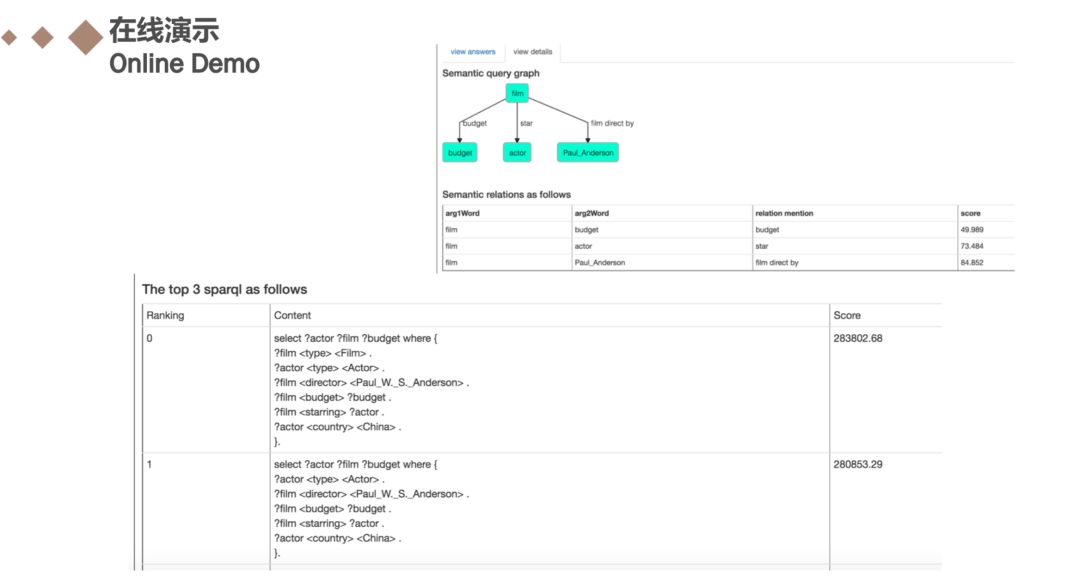The height and width of the screenshot is (583, 1080).
Task: Click the 'Online Demo' slide title
Action: click(185, 63)
